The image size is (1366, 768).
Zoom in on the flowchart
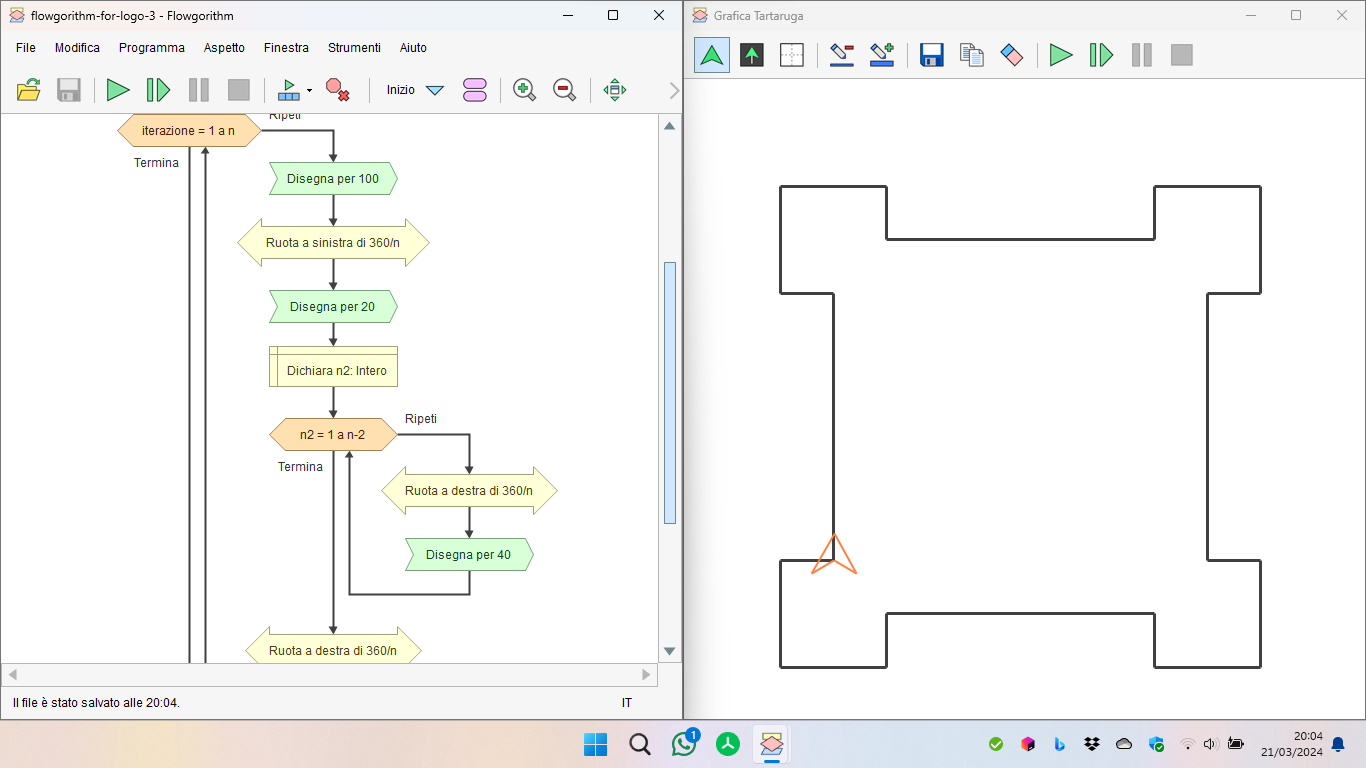click(x=524, y=90)
